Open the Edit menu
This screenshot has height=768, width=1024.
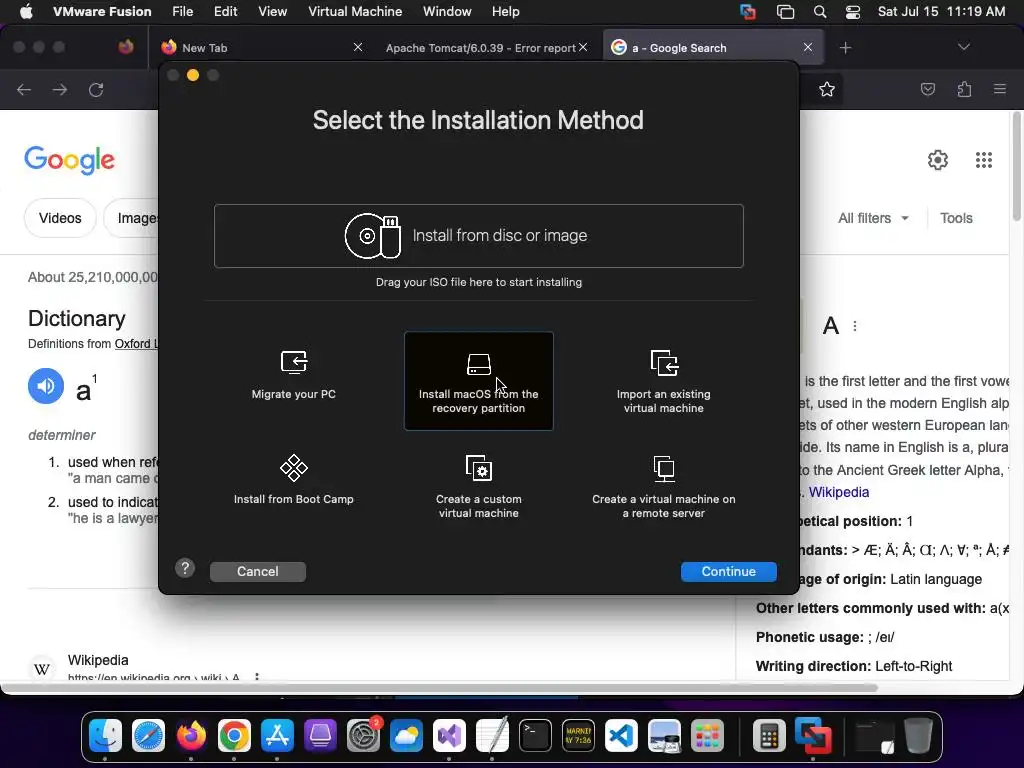click(x=225, y=12)
